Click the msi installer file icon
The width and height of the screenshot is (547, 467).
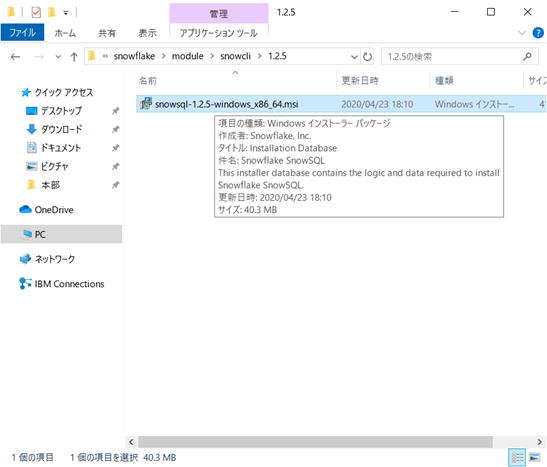point(146,104)
